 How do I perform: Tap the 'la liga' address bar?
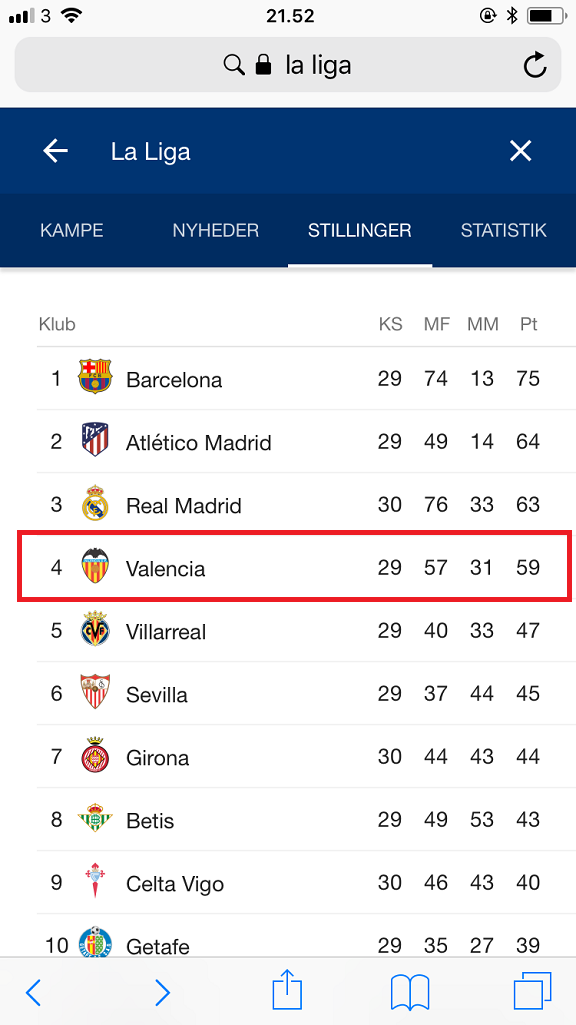(x=288, y=65)
